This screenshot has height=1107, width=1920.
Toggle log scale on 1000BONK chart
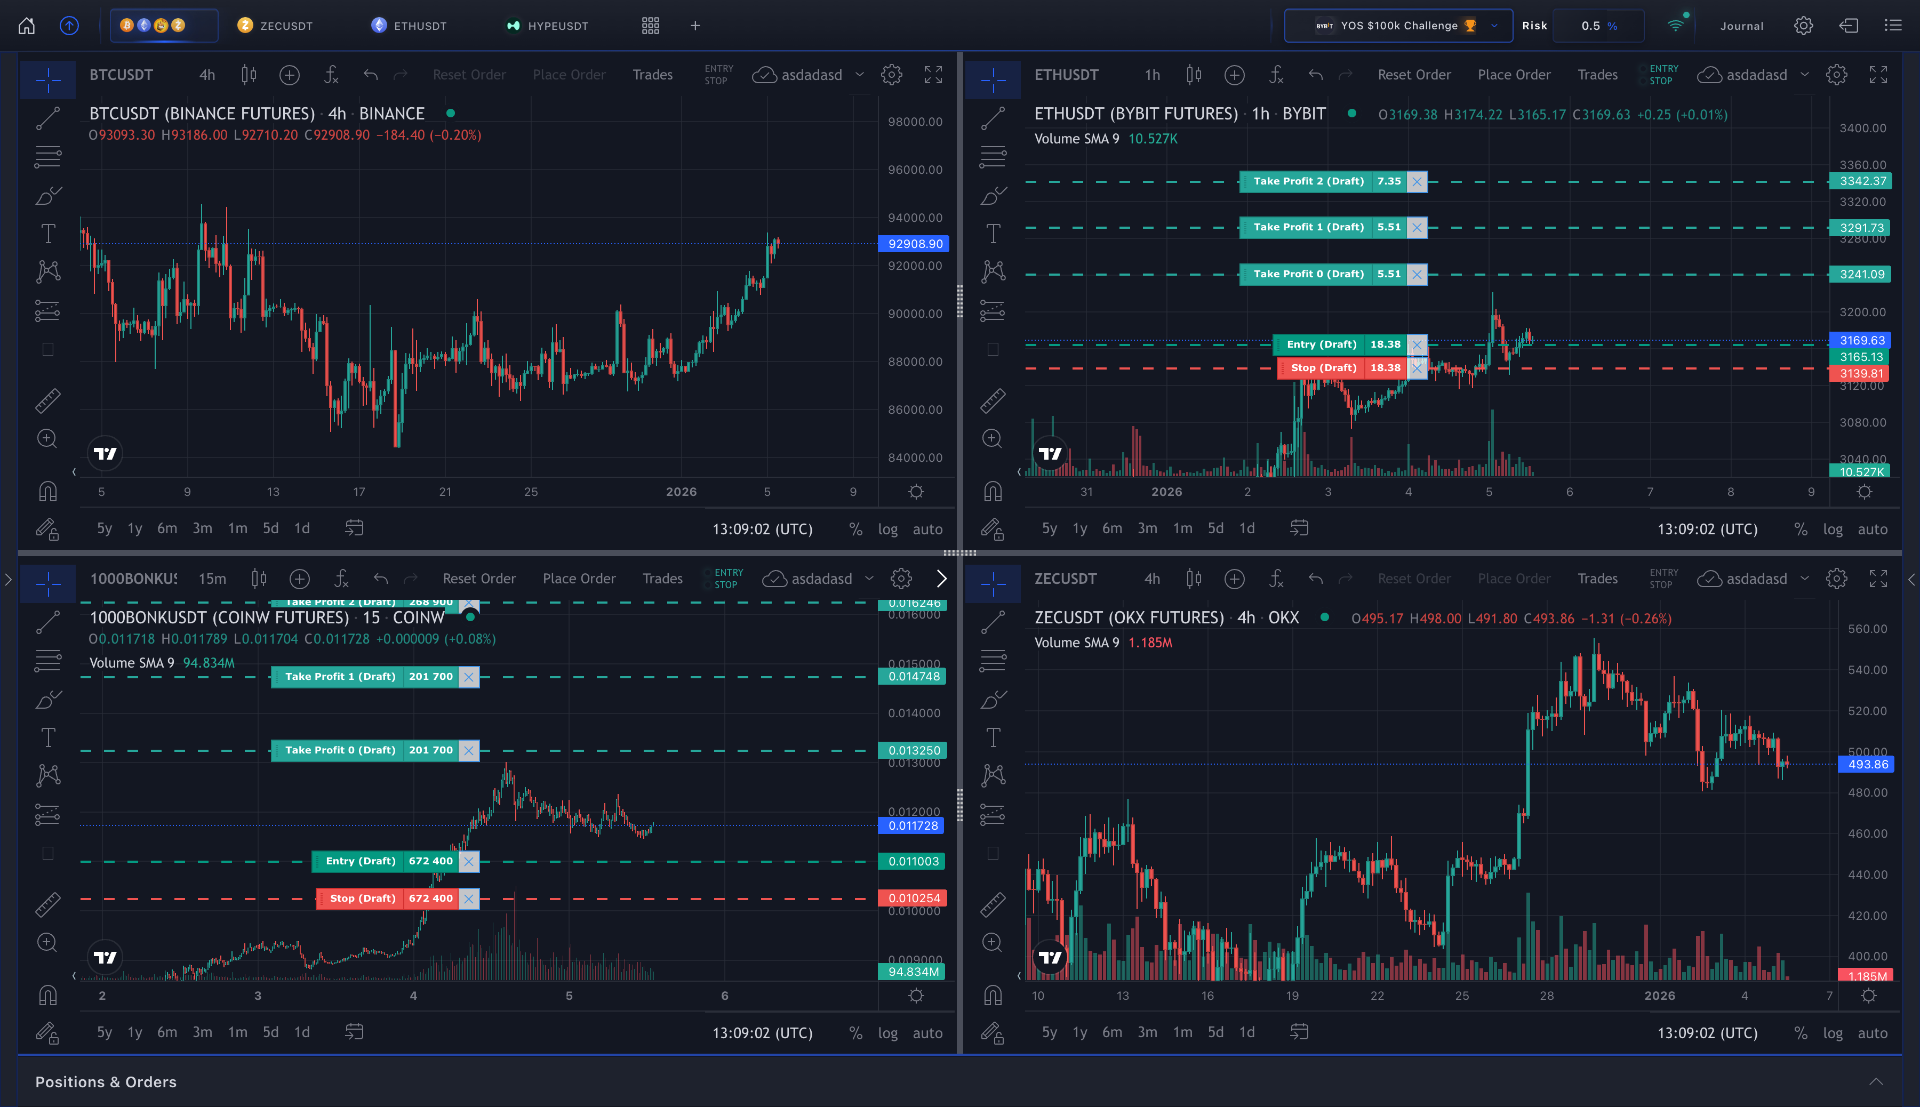(x=888, y=1033)
